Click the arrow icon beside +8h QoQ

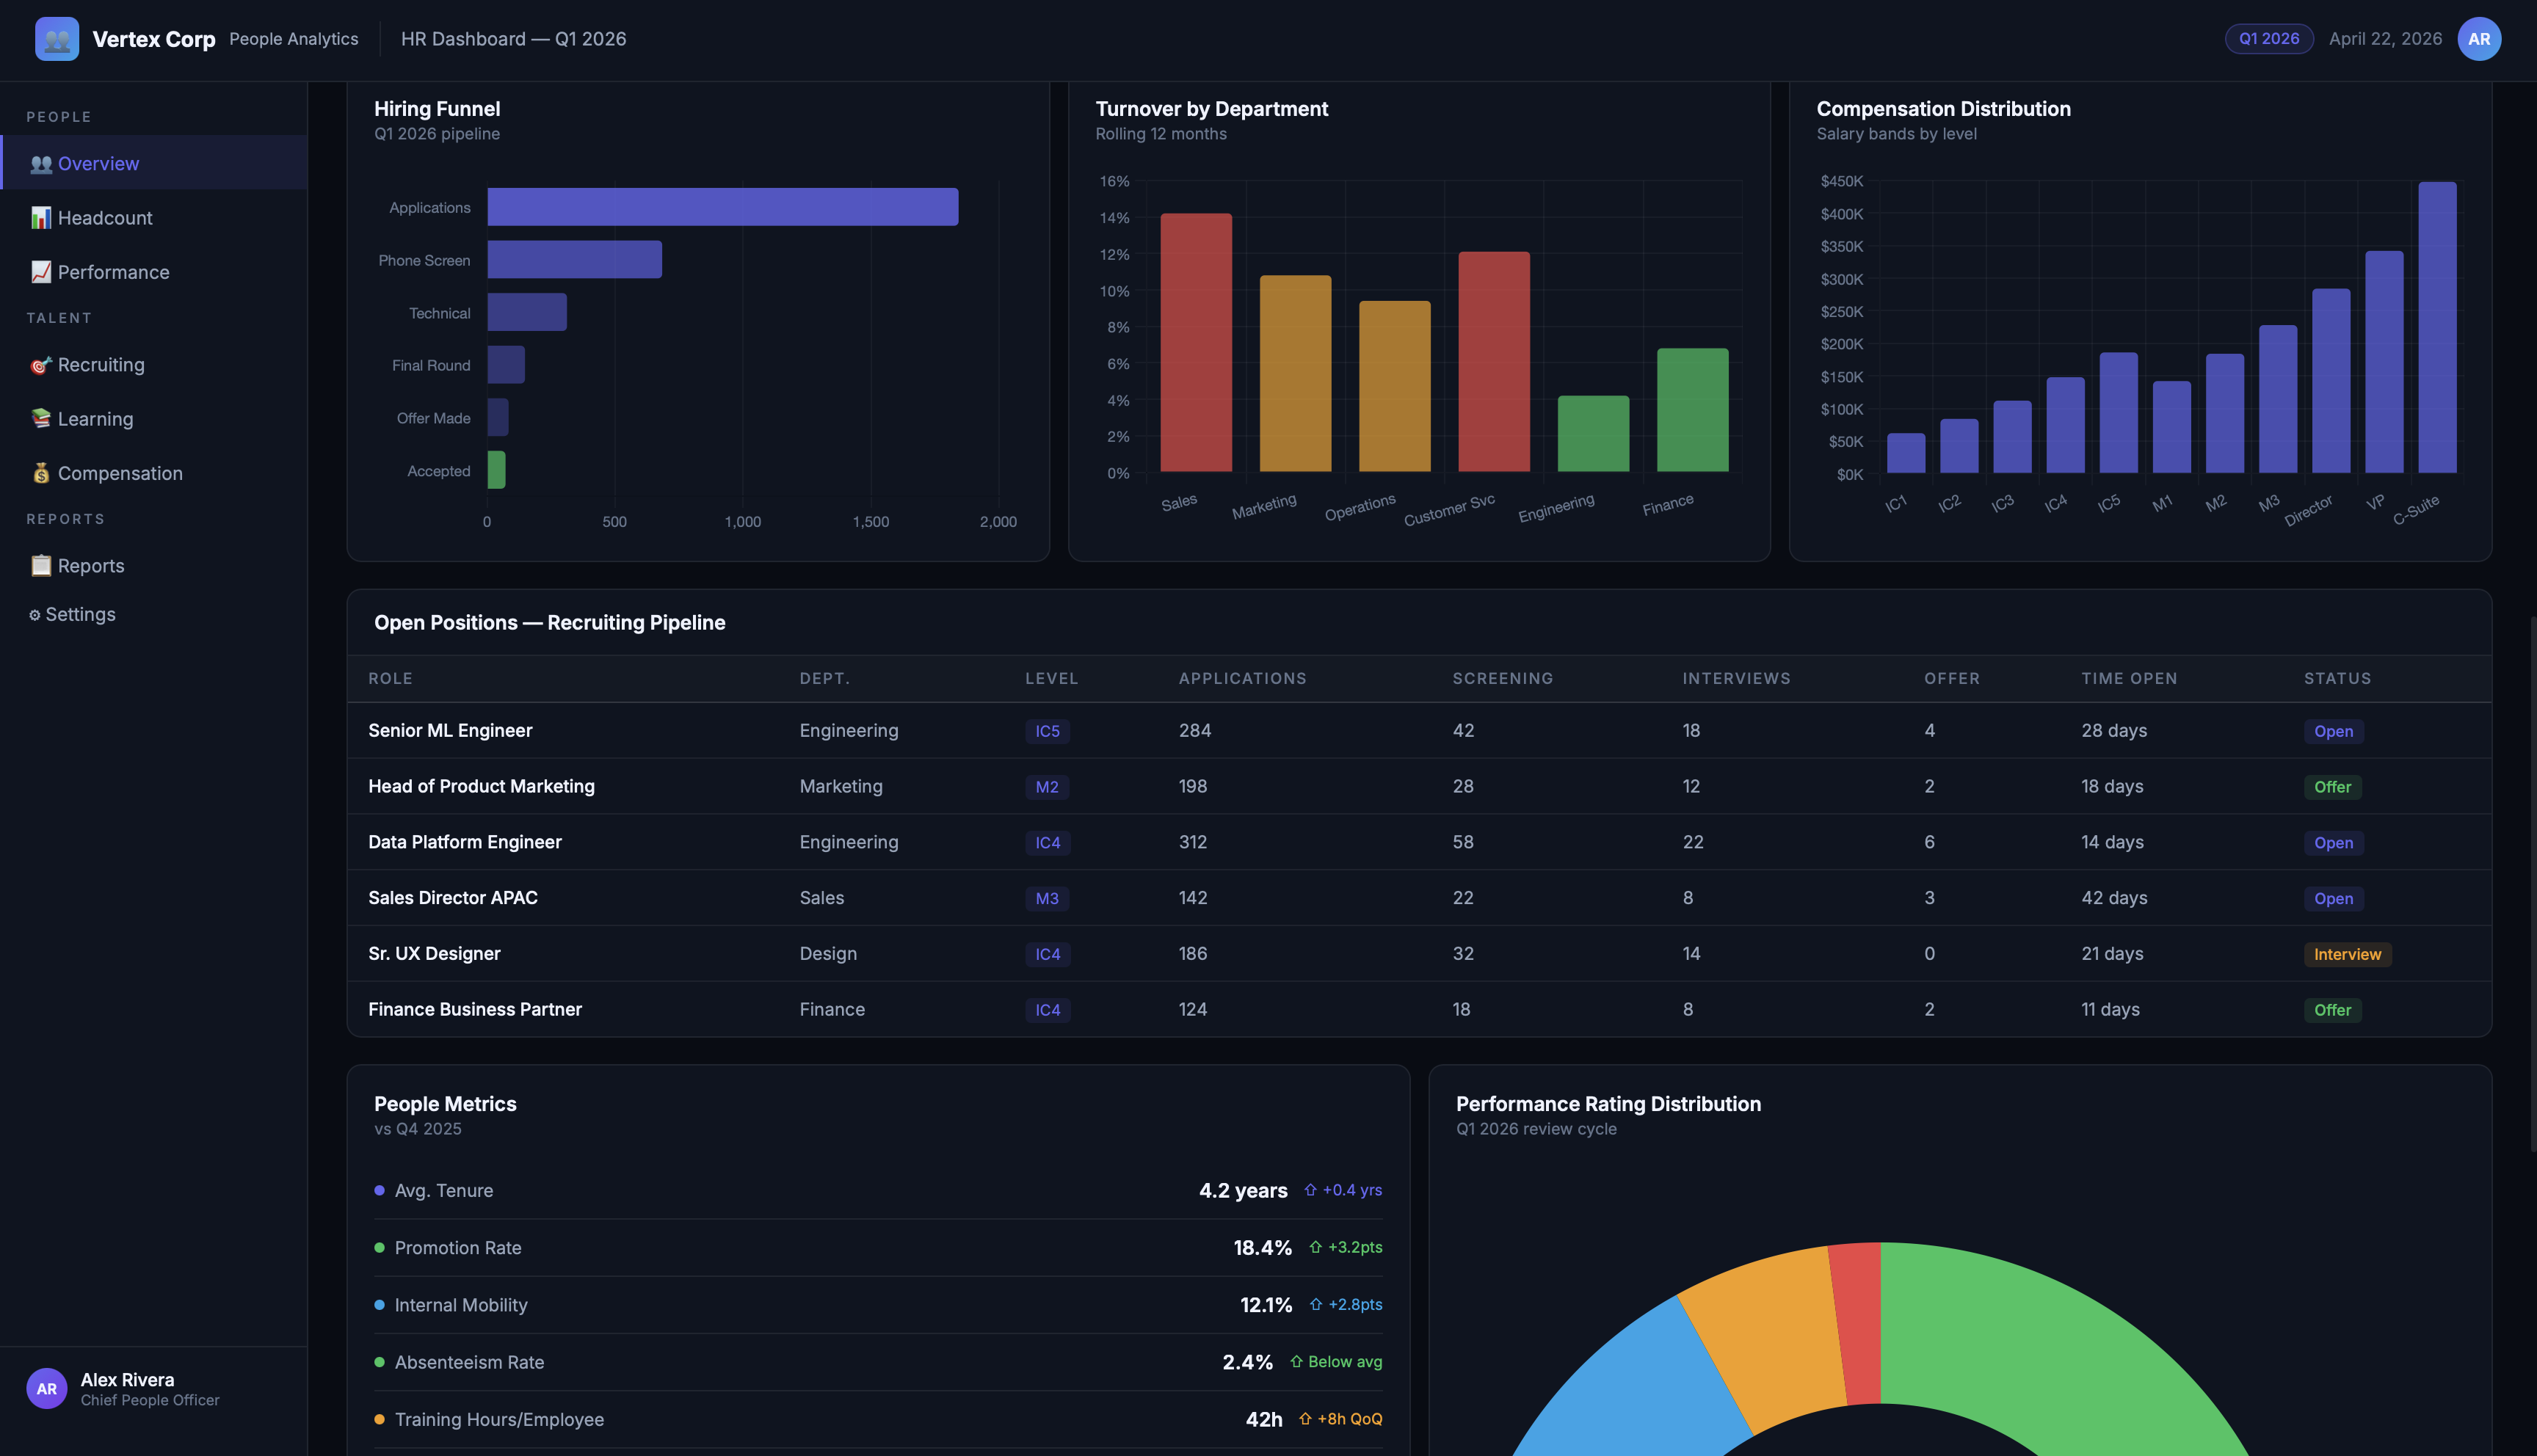1305,1419
